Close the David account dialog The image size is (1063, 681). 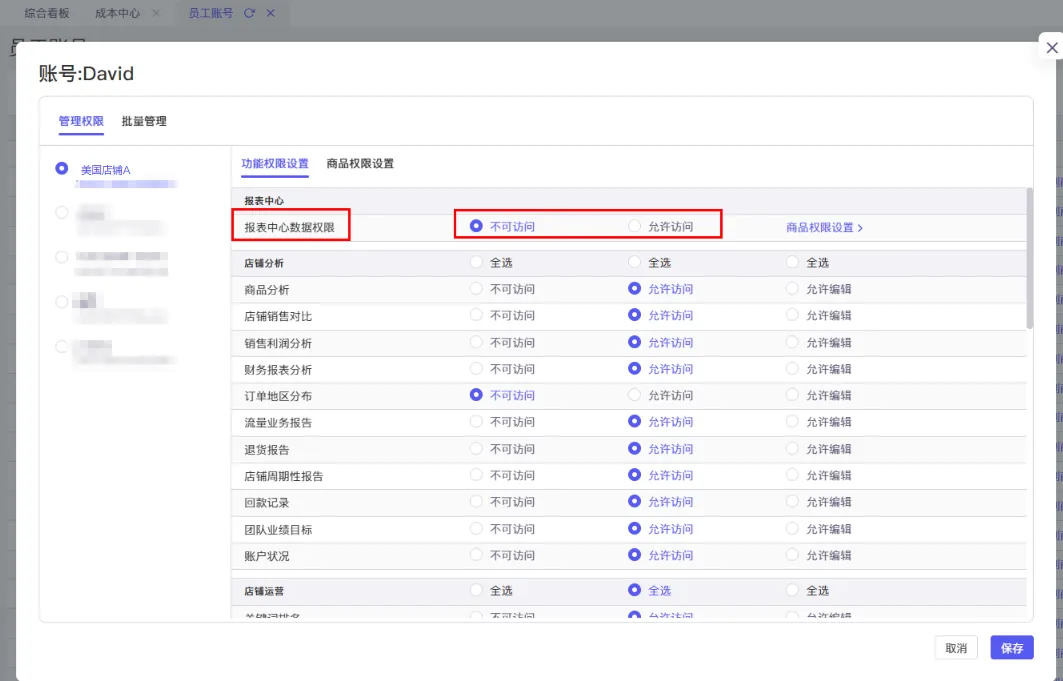click(x=1051, y=47)
